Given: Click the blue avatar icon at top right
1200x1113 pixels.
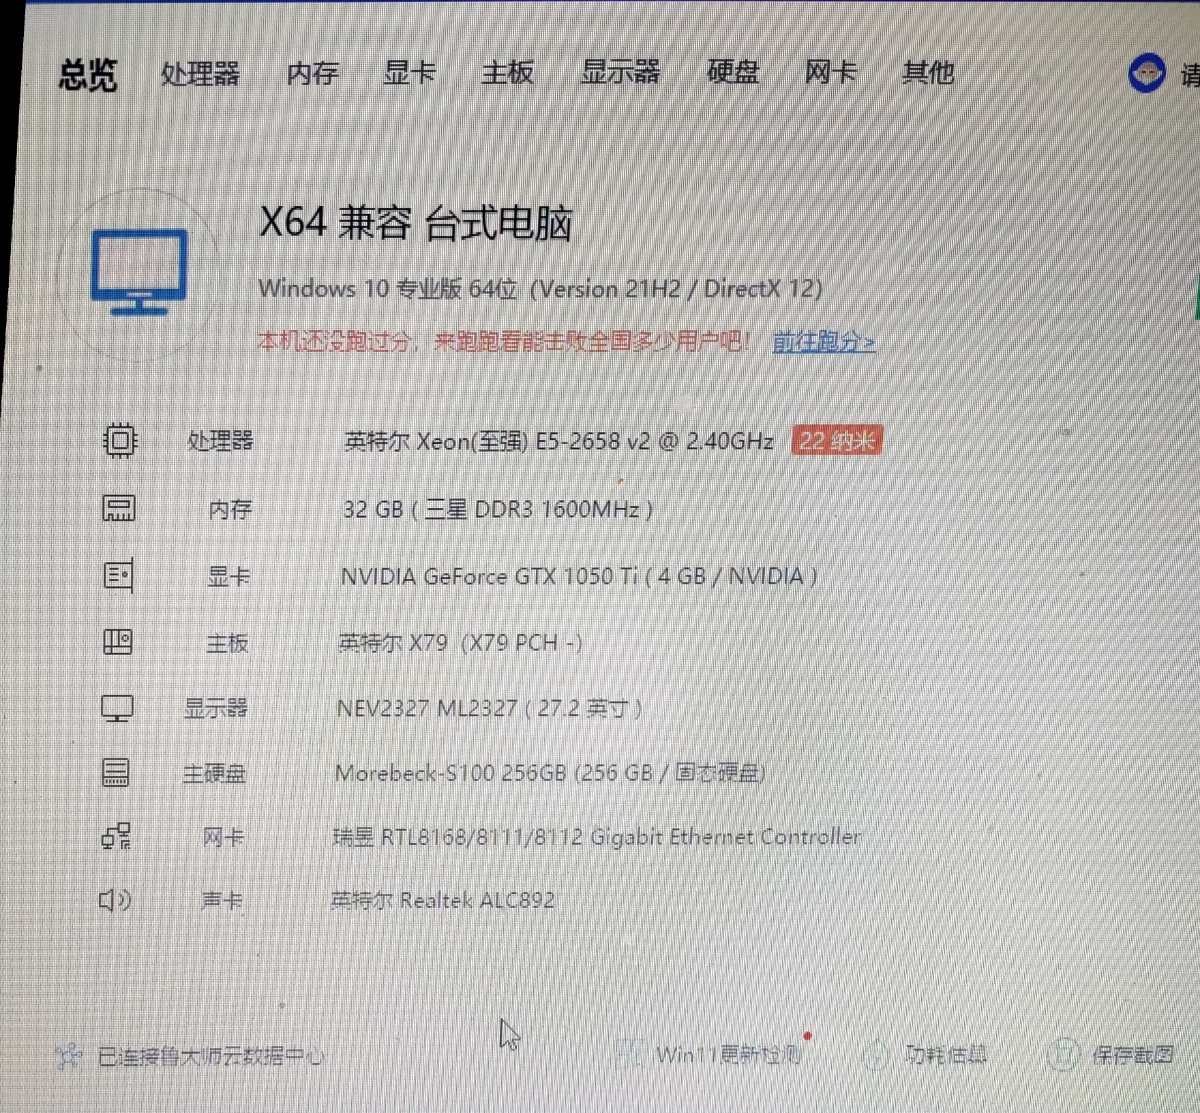Looking at the screenshot, I should (1147, 73).
